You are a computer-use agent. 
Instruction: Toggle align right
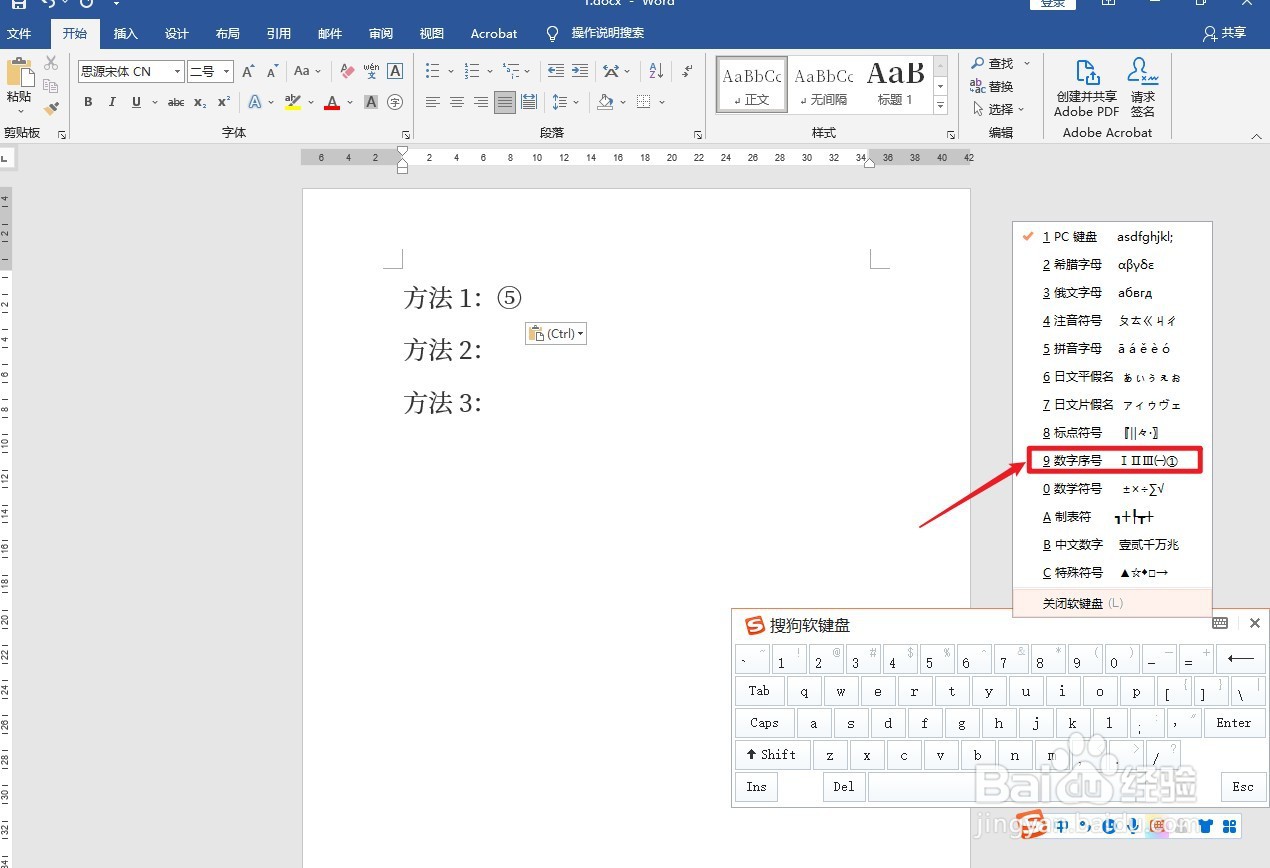[481, 102]
